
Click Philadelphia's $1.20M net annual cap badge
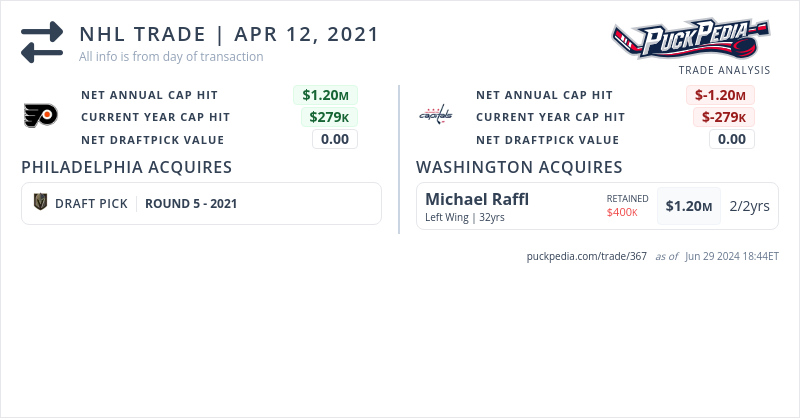coord(325,95)
